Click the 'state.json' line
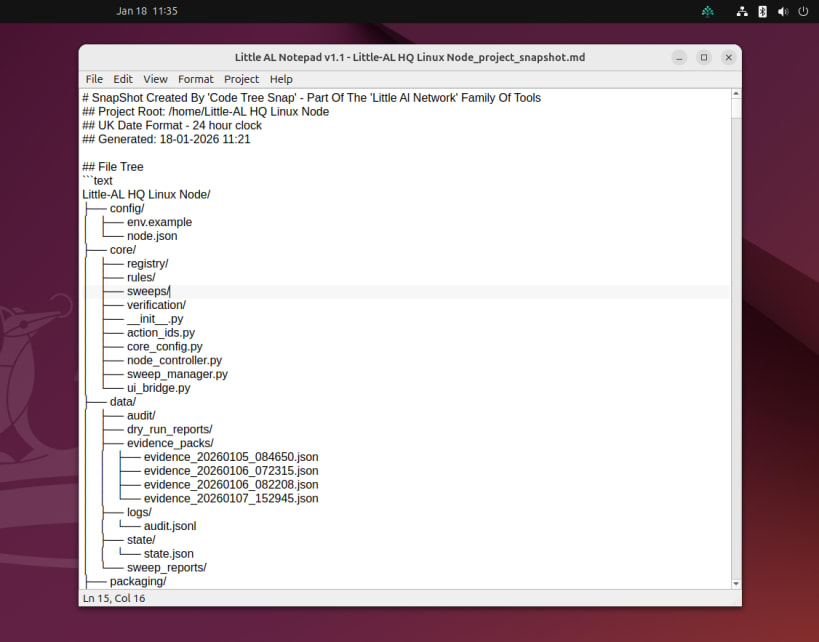 coord(169,554)
